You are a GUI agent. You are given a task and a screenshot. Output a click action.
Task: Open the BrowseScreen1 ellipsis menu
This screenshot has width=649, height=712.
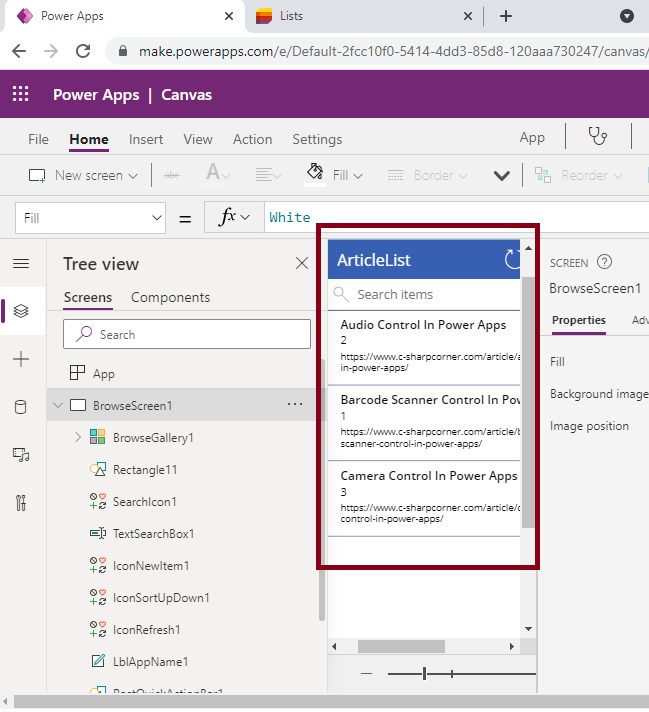click(295, 404)
